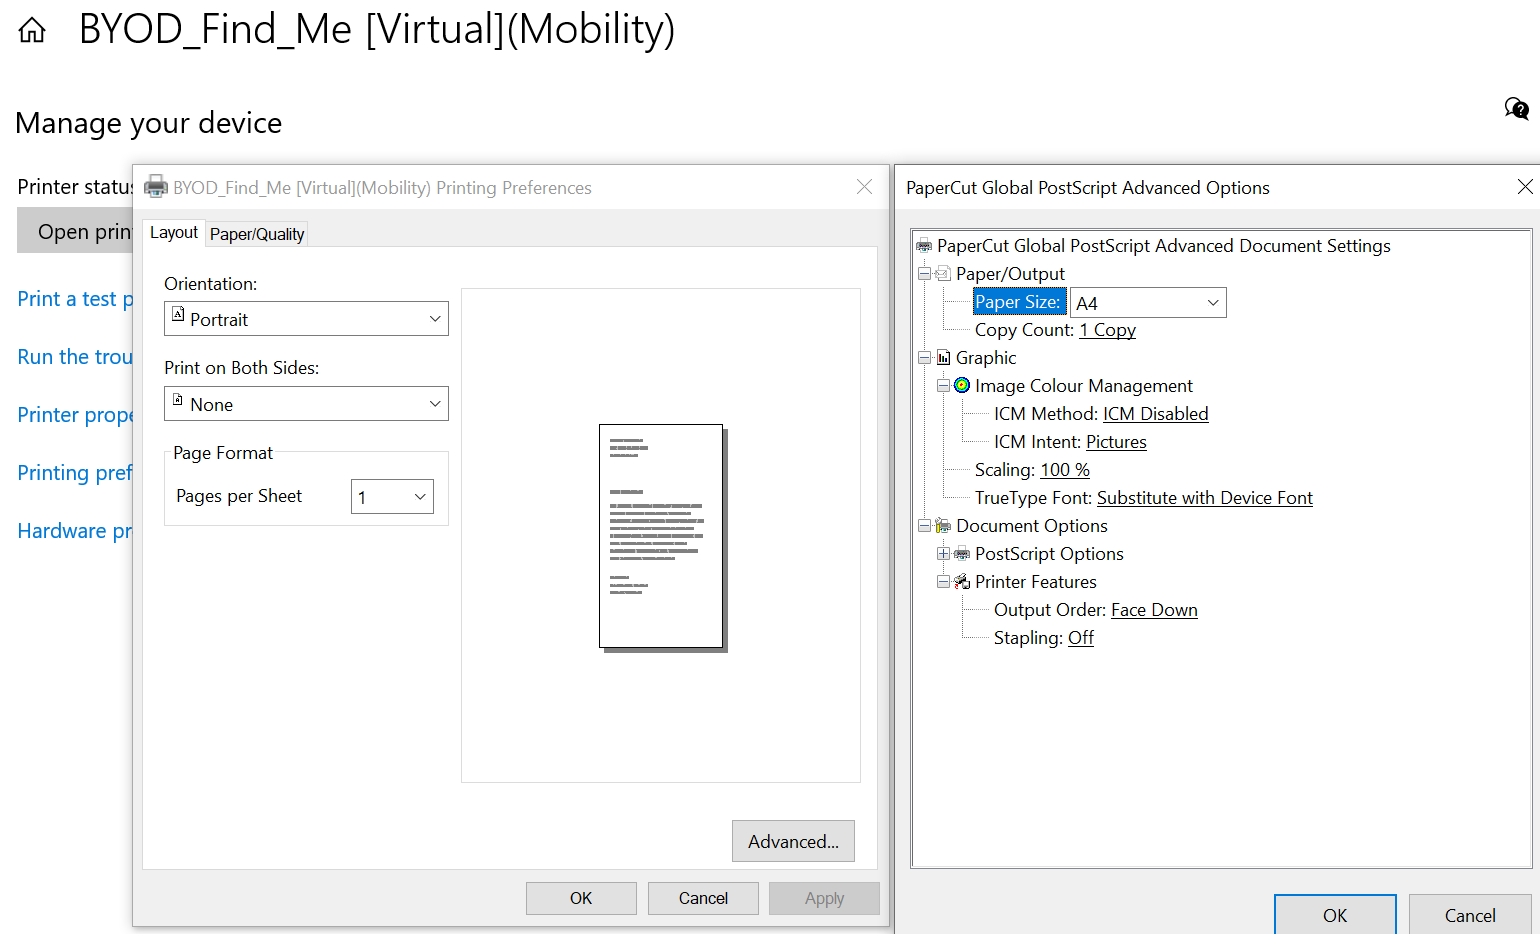Switch to the Paper/Quality tab
Screen dimensions: 1540x934
point(257,234)
